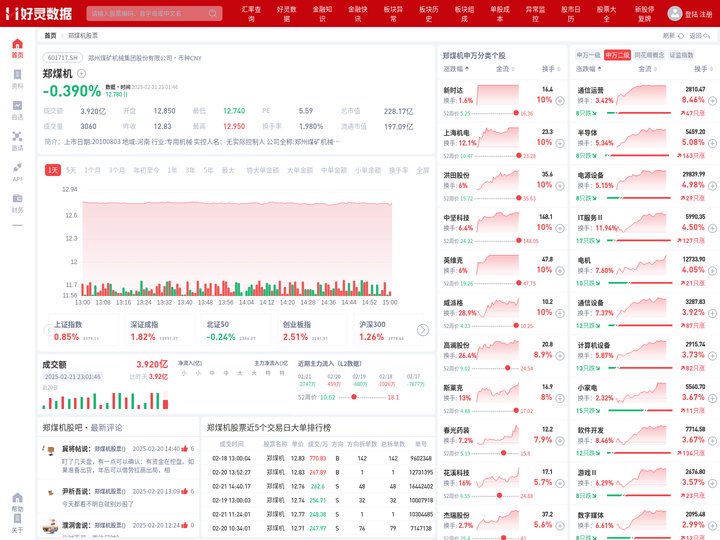The width and height of the screenshot is (720, 540).
Task: Open the API sidebar icon
Action: [x=17, y=172]
